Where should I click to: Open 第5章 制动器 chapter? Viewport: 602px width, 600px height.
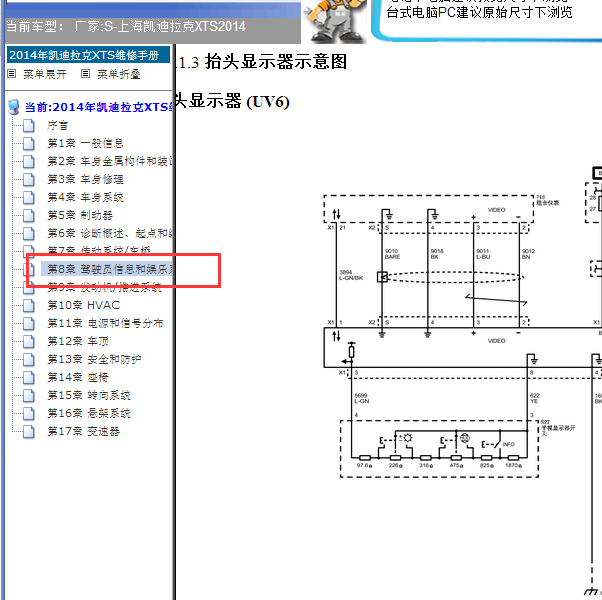[x=80, y=215]
